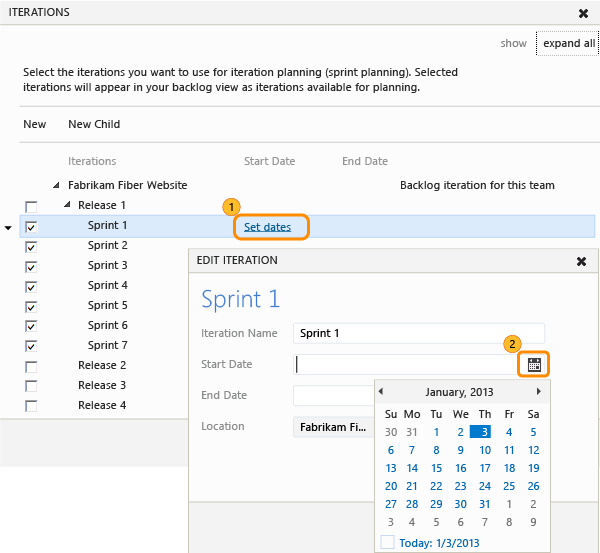Screen dimensions: 600x553
Task: Pick January 20 in the calendar
Action: [391, 486]
